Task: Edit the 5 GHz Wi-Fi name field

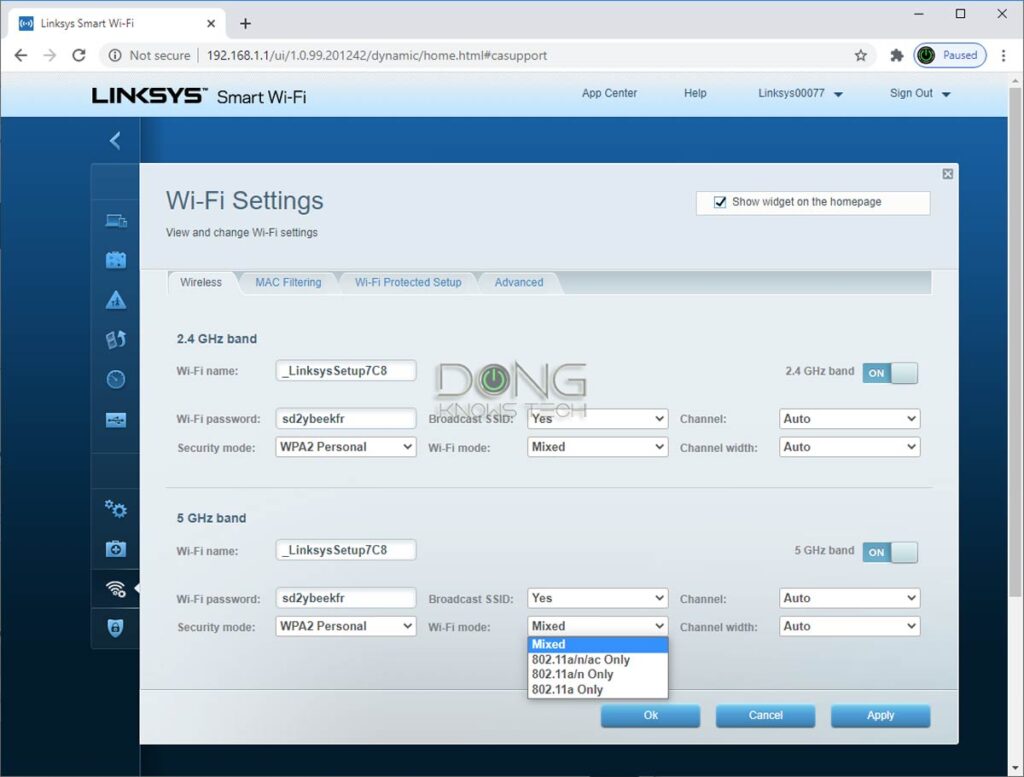Action: click(345, 550)
